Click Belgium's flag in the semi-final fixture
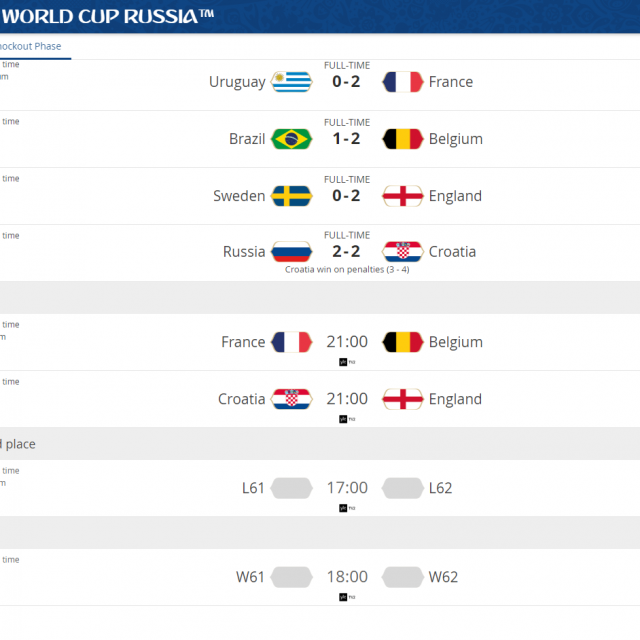This screenshot has height=640, width=640. [403, 342]
